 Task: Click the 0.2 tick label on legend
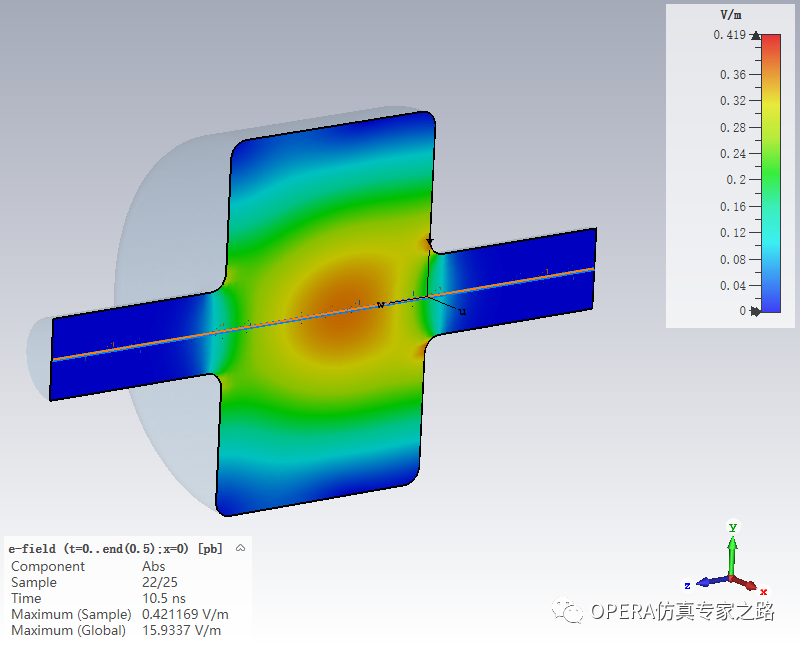[736, 180]
